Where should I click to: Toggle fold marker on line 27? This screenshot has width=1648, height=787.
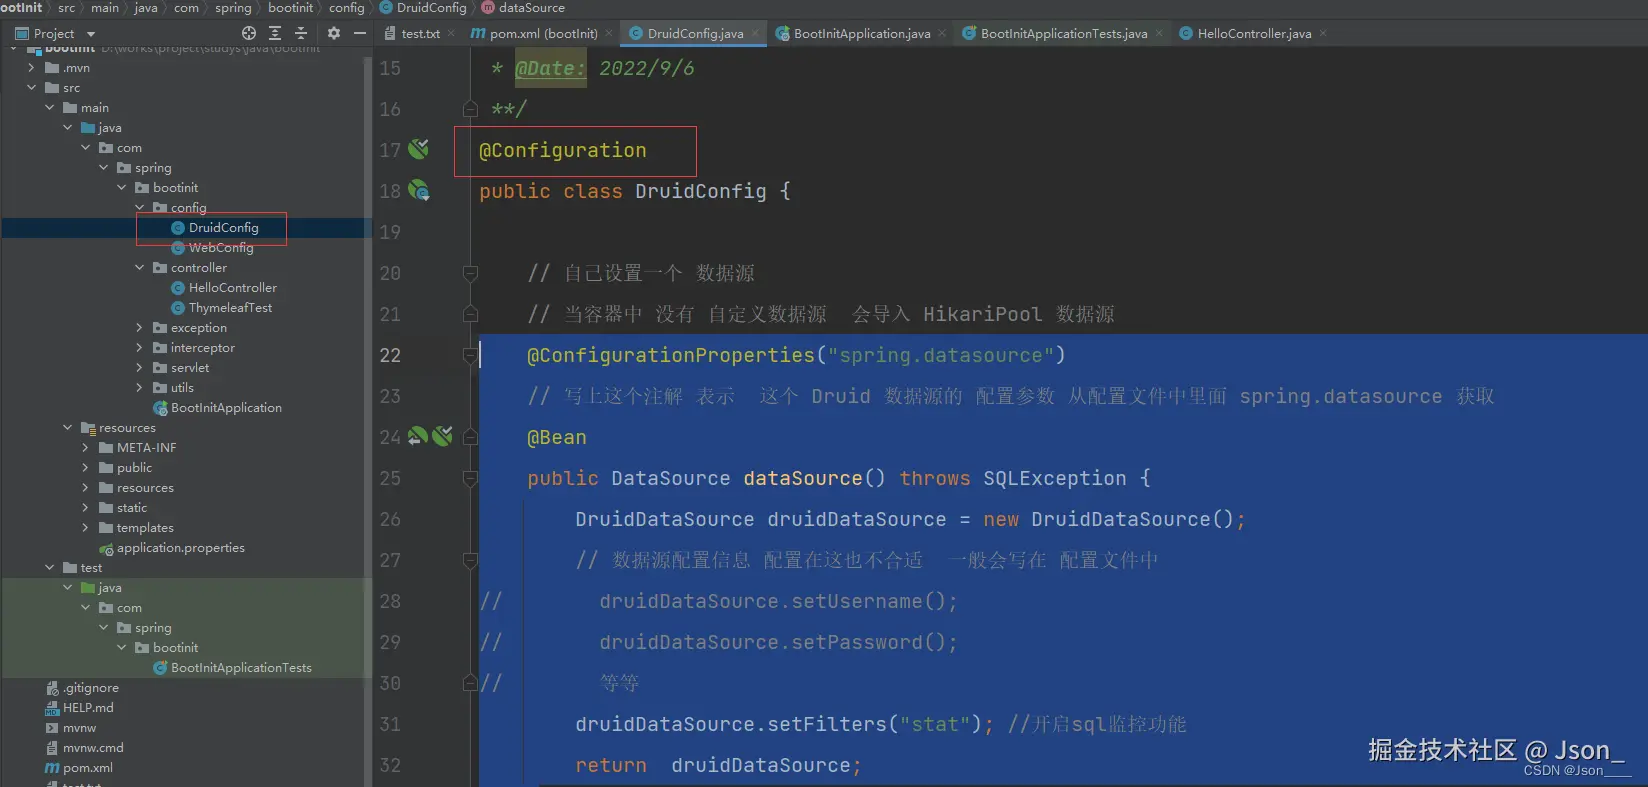470,560
